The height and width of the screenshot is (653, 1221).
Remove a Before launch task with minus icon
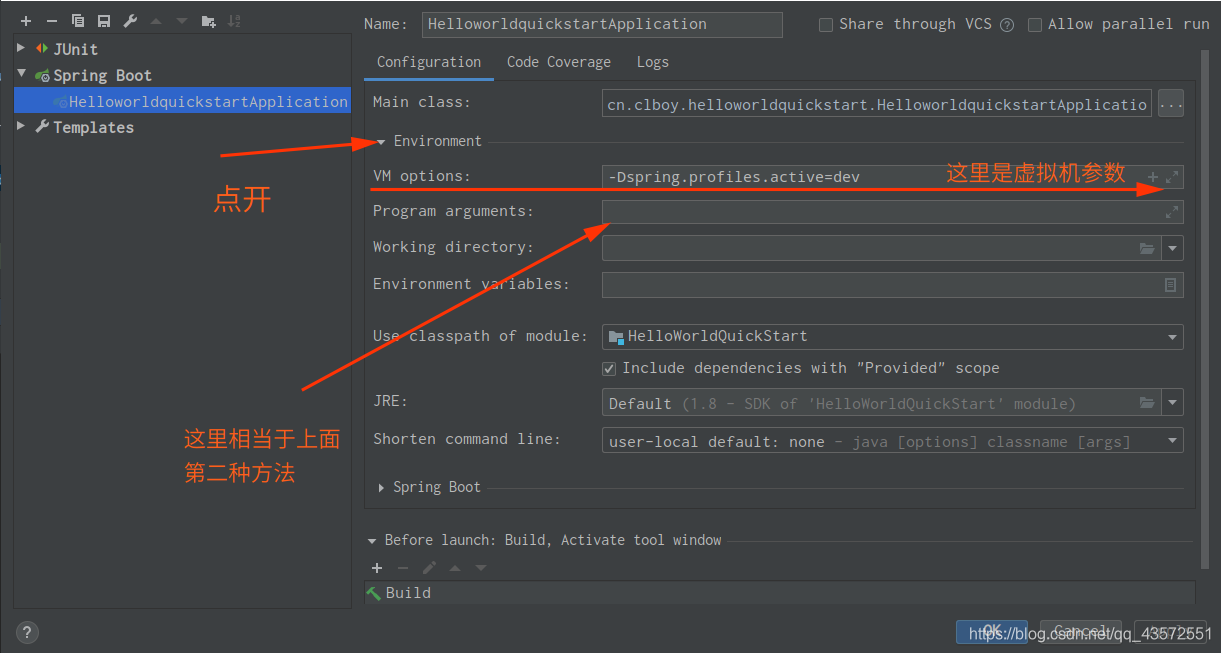point(403,568)
